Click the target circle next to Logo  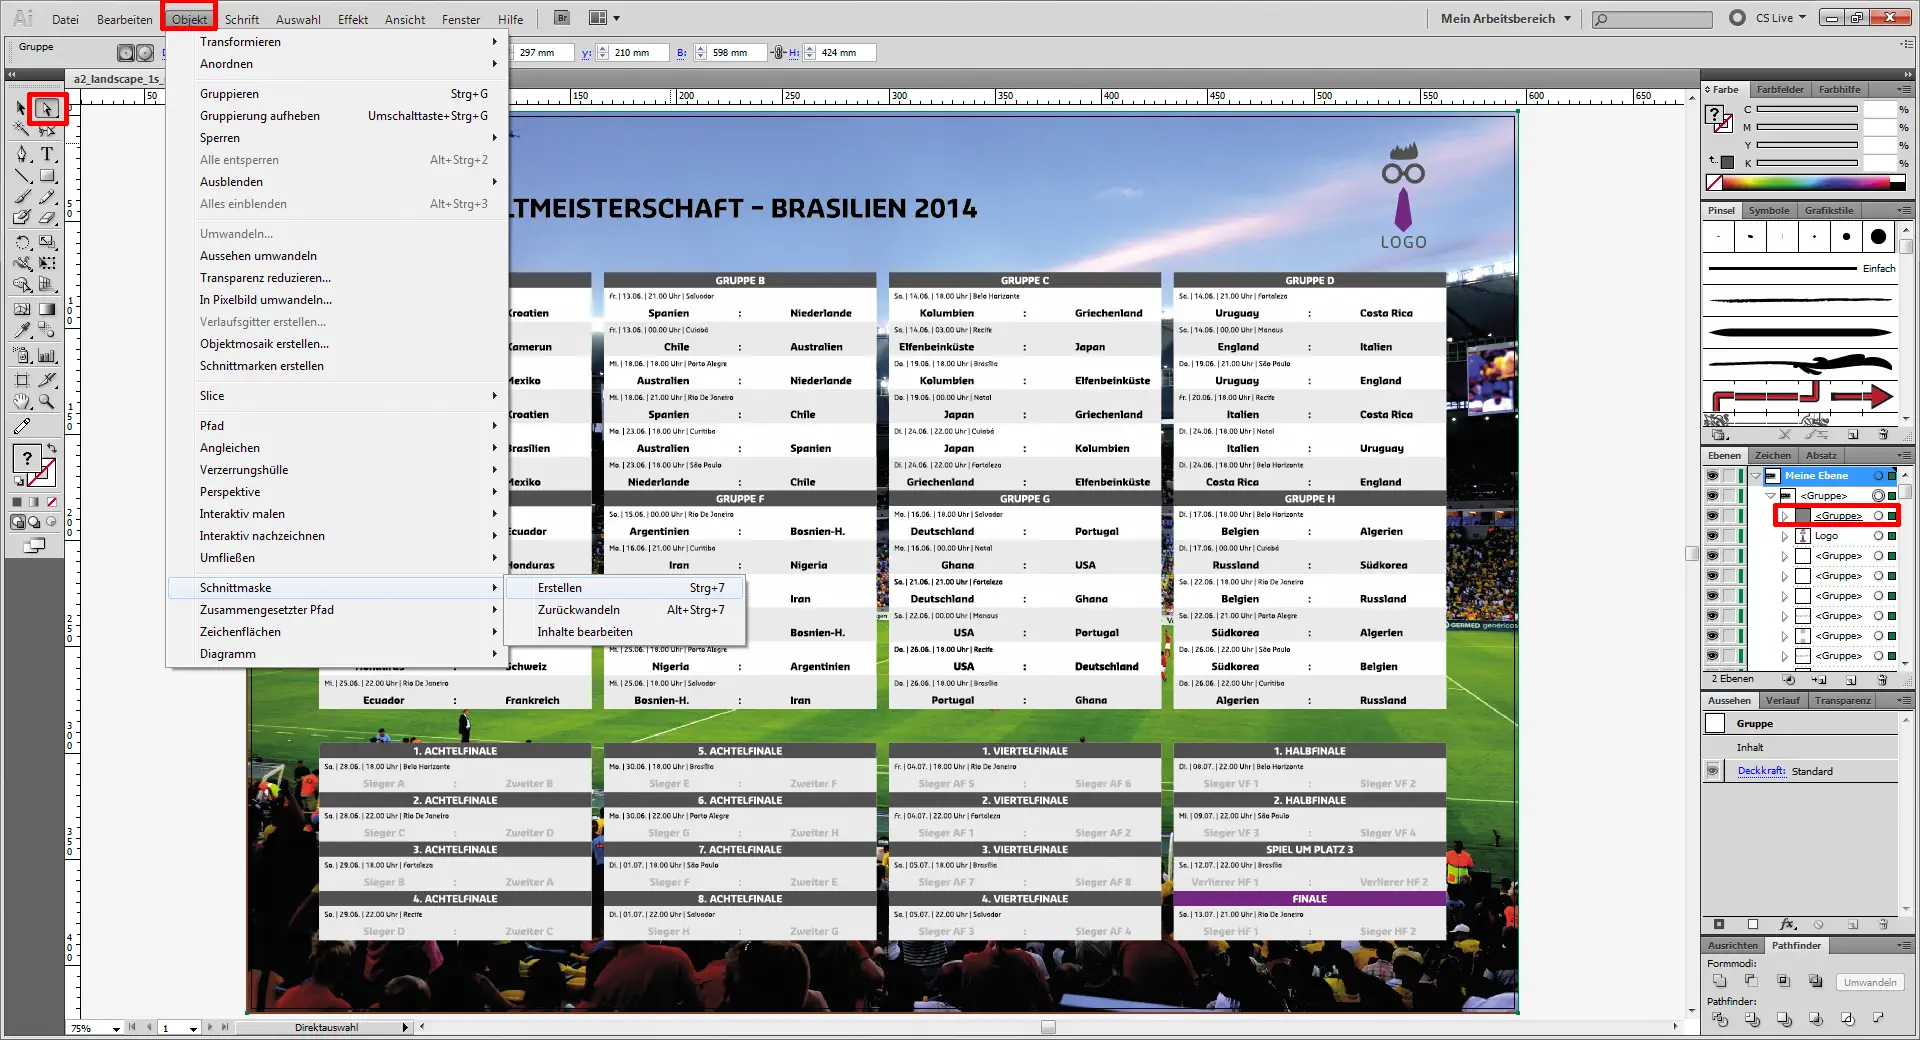[x=1878, y=535]
